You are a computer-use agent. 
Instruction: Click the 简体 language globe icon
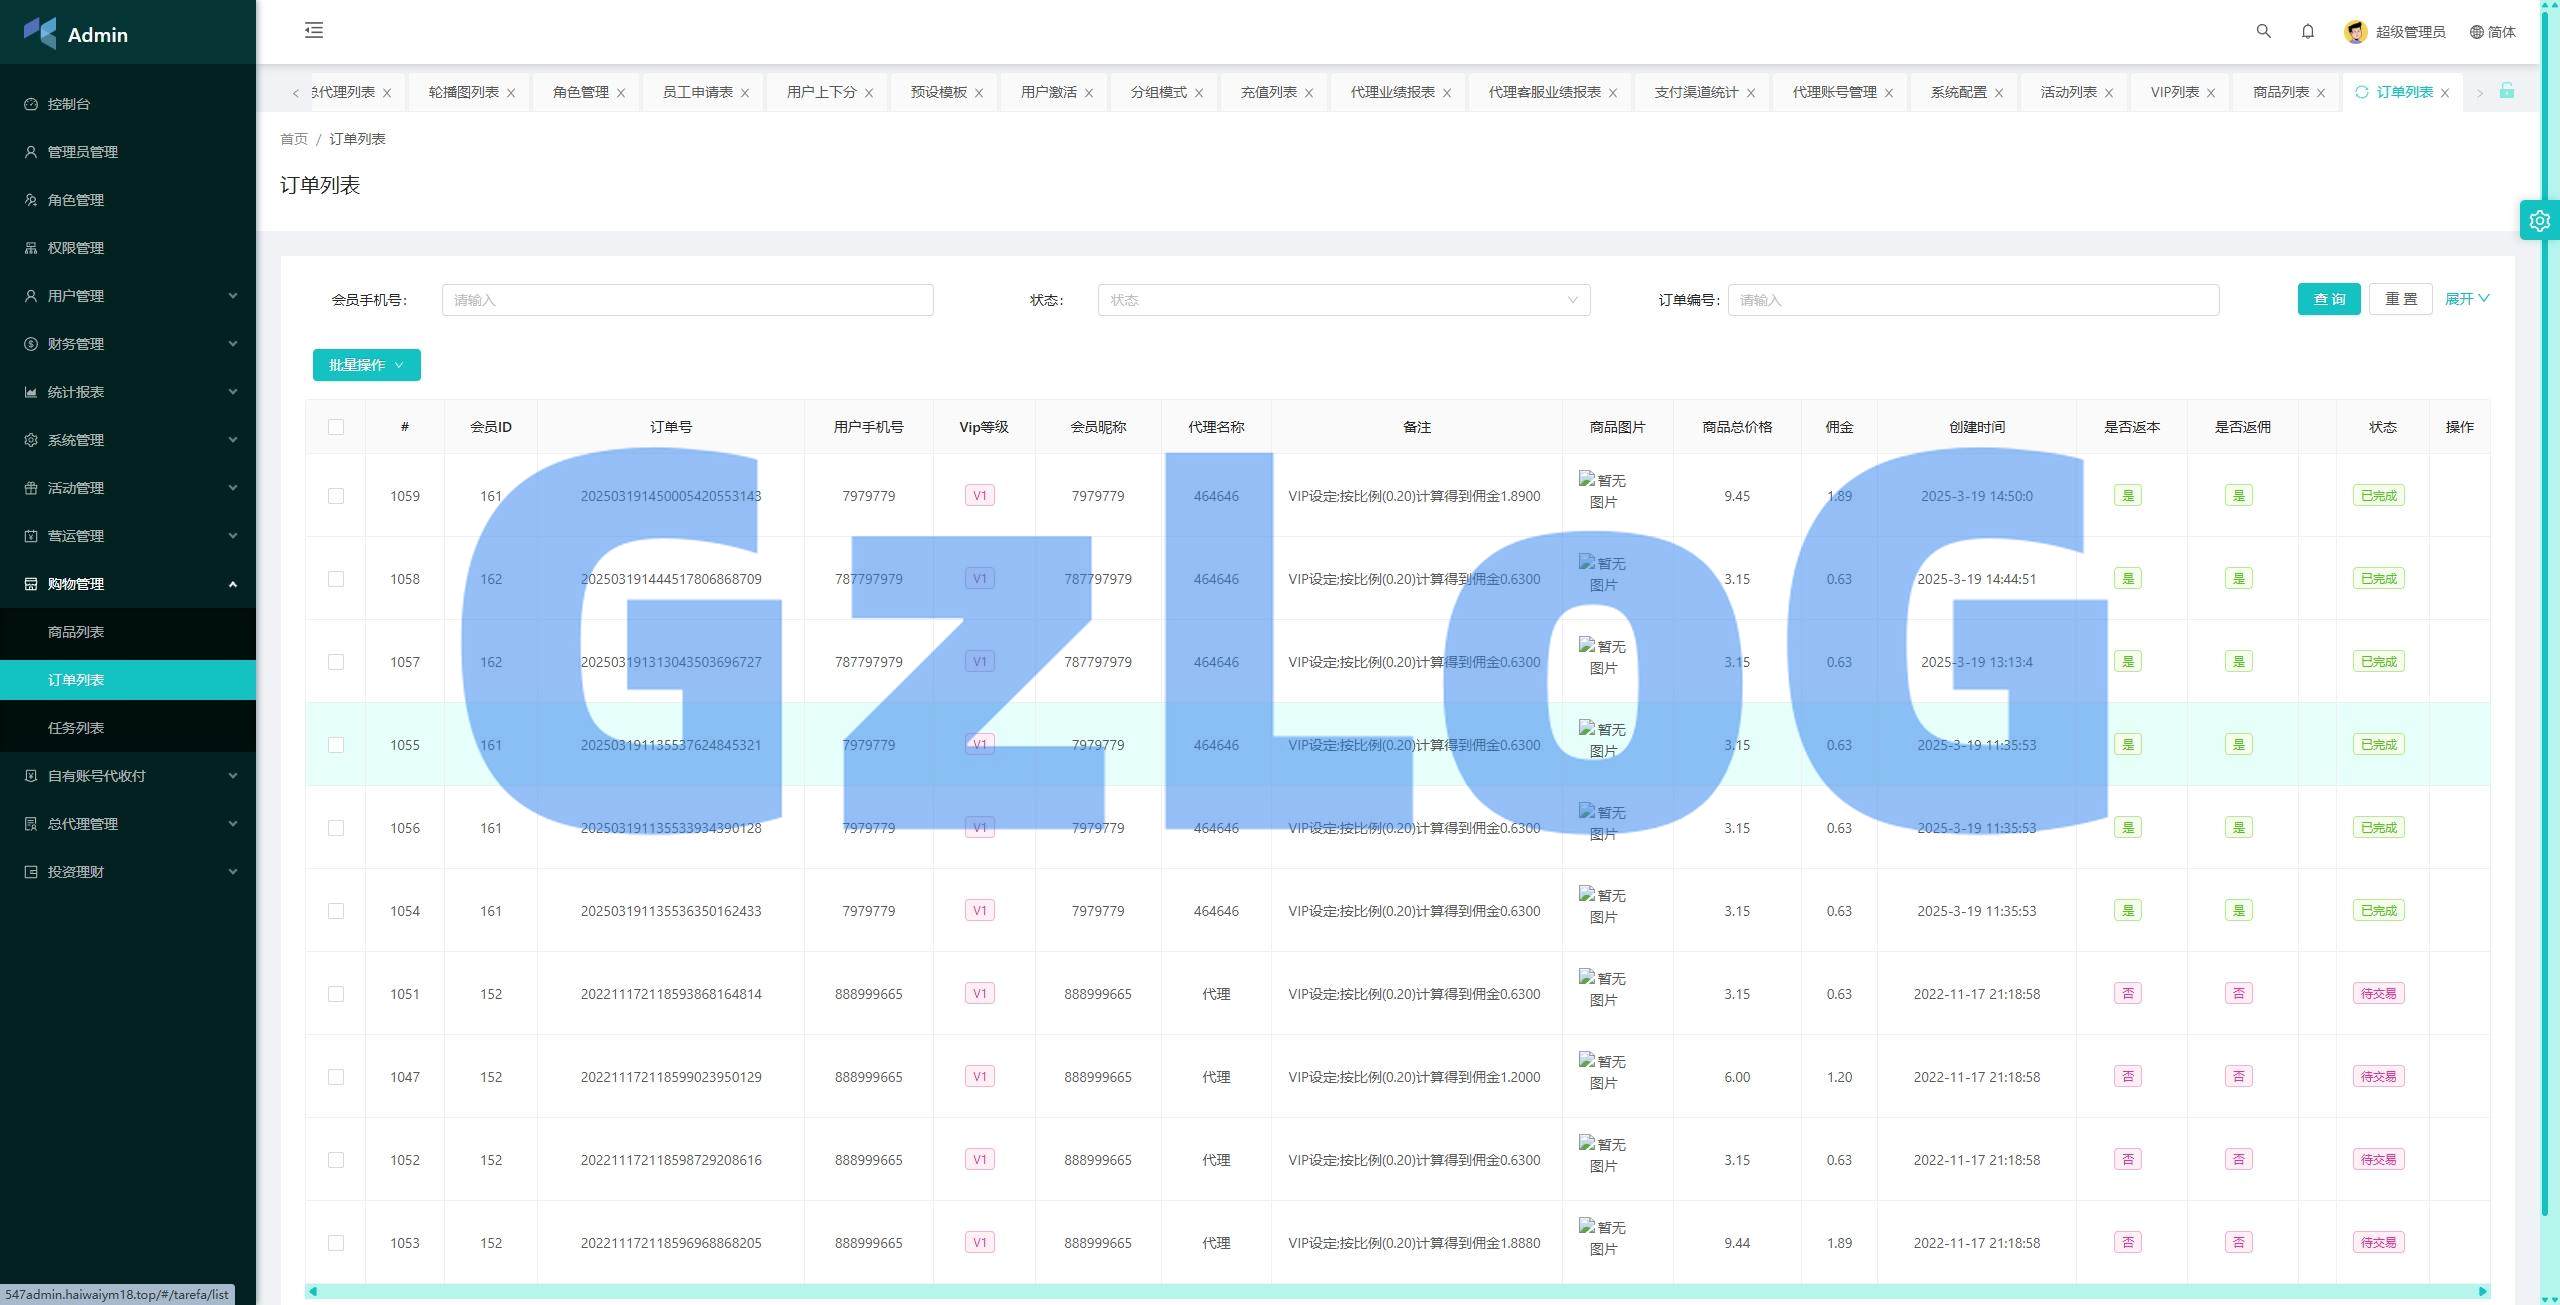point(2476,32)
